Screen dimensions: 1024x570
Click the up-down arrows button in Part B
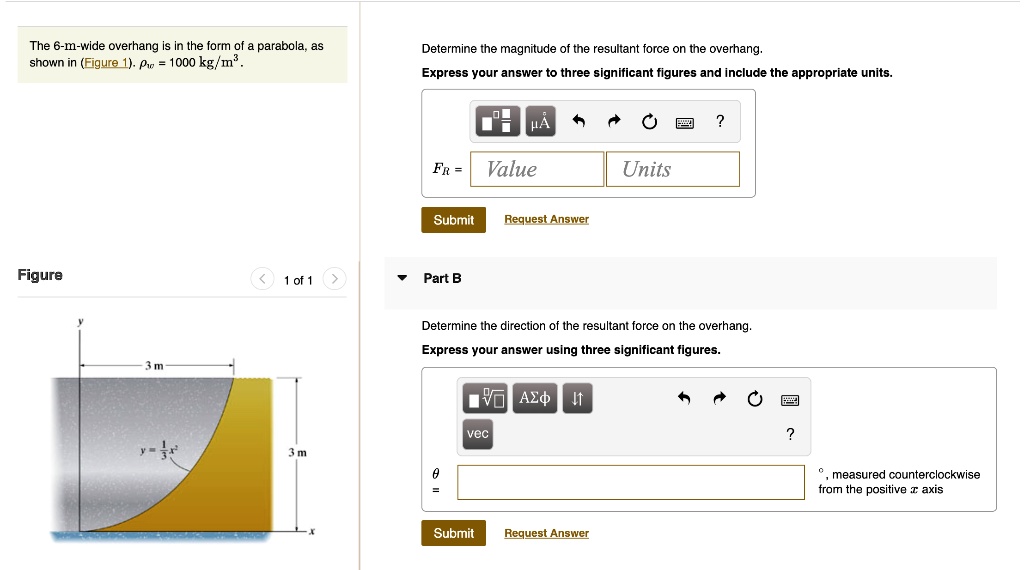[577, 399]
